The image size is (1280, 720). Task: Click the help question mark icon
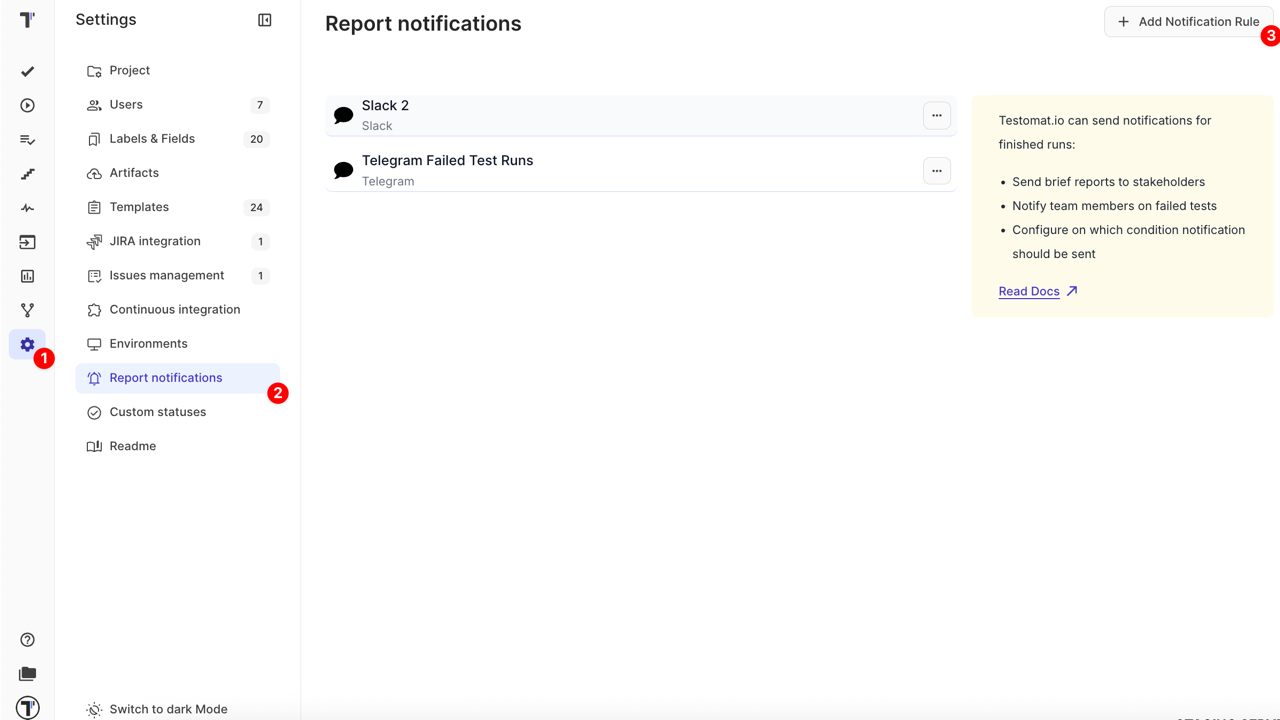(x=27, y=639)
